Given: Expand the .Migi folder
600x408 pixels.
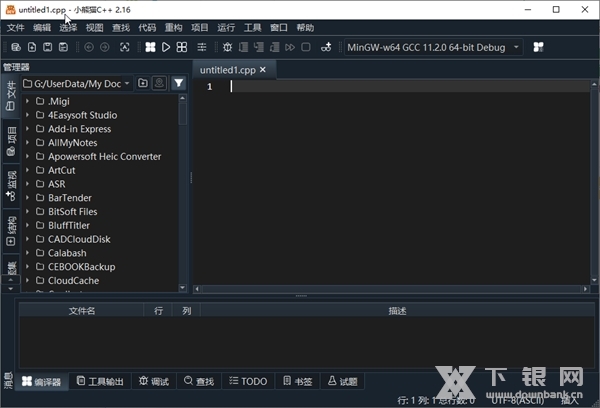Looking at the screenshot, I should point(27,101).
